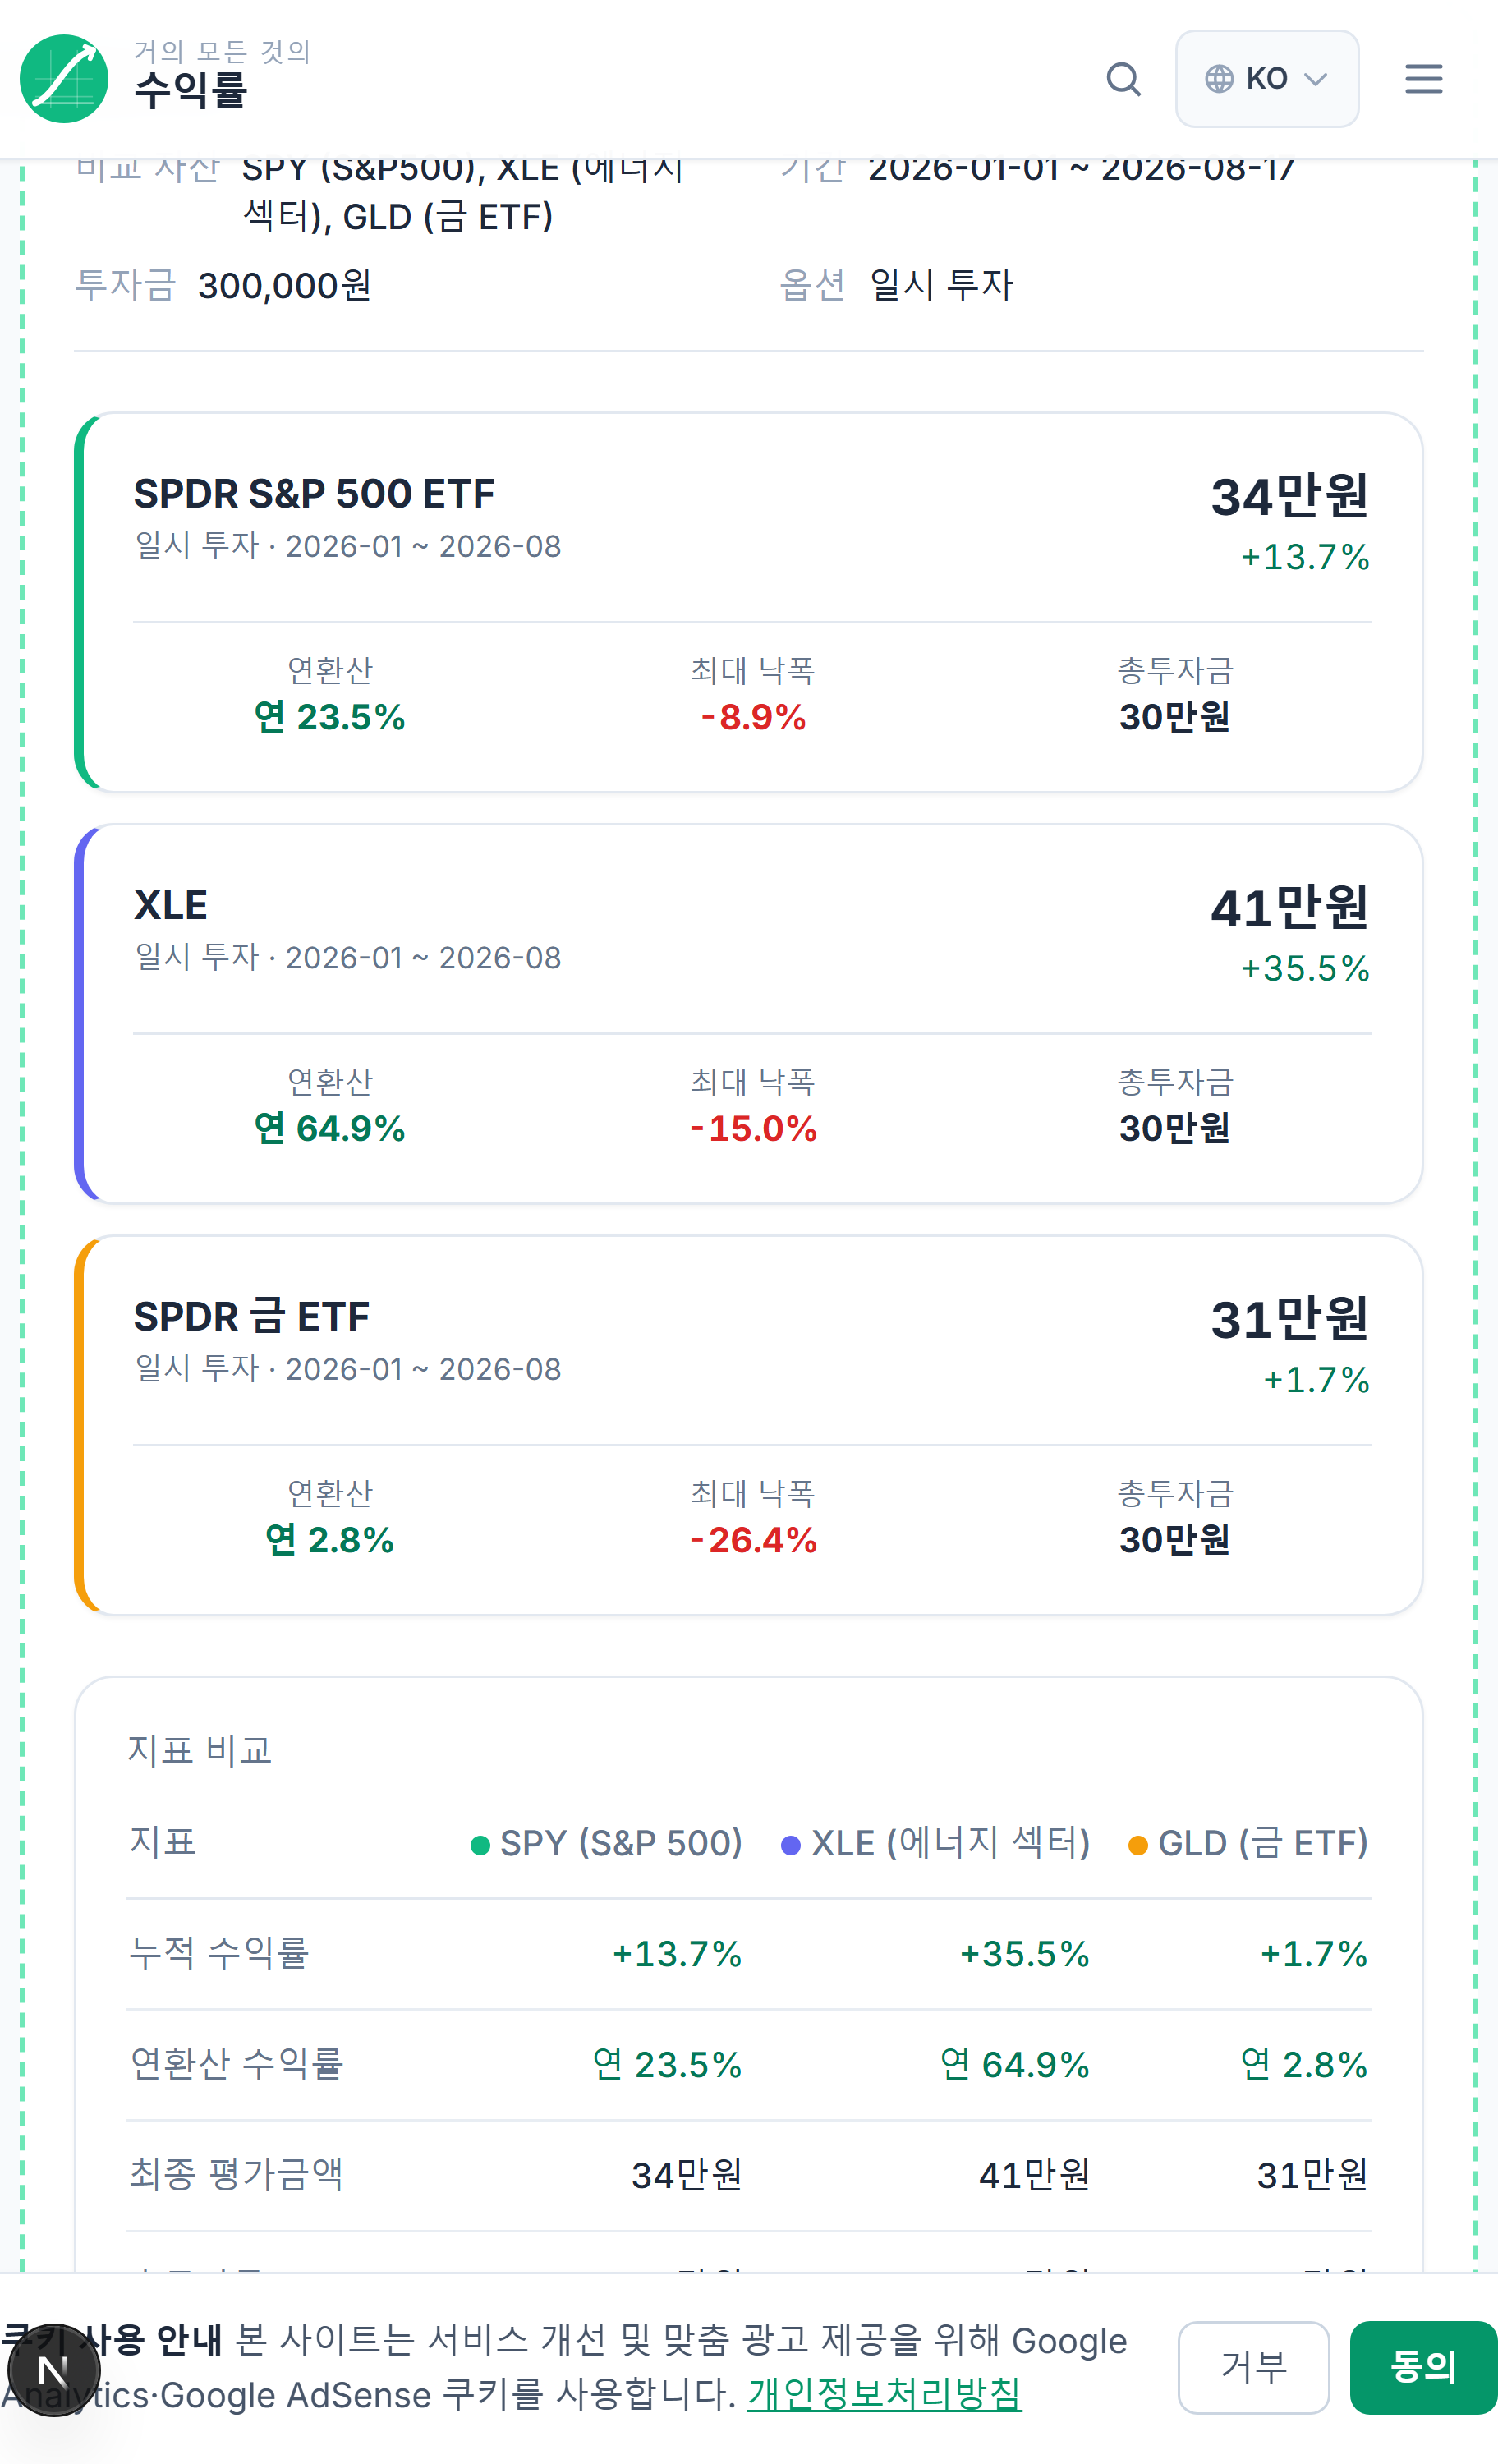Image resolution: width=1498 pixels, height=2464 pixels.
Task: Click the Next.js N badge icon
Action: [53, 2369]
